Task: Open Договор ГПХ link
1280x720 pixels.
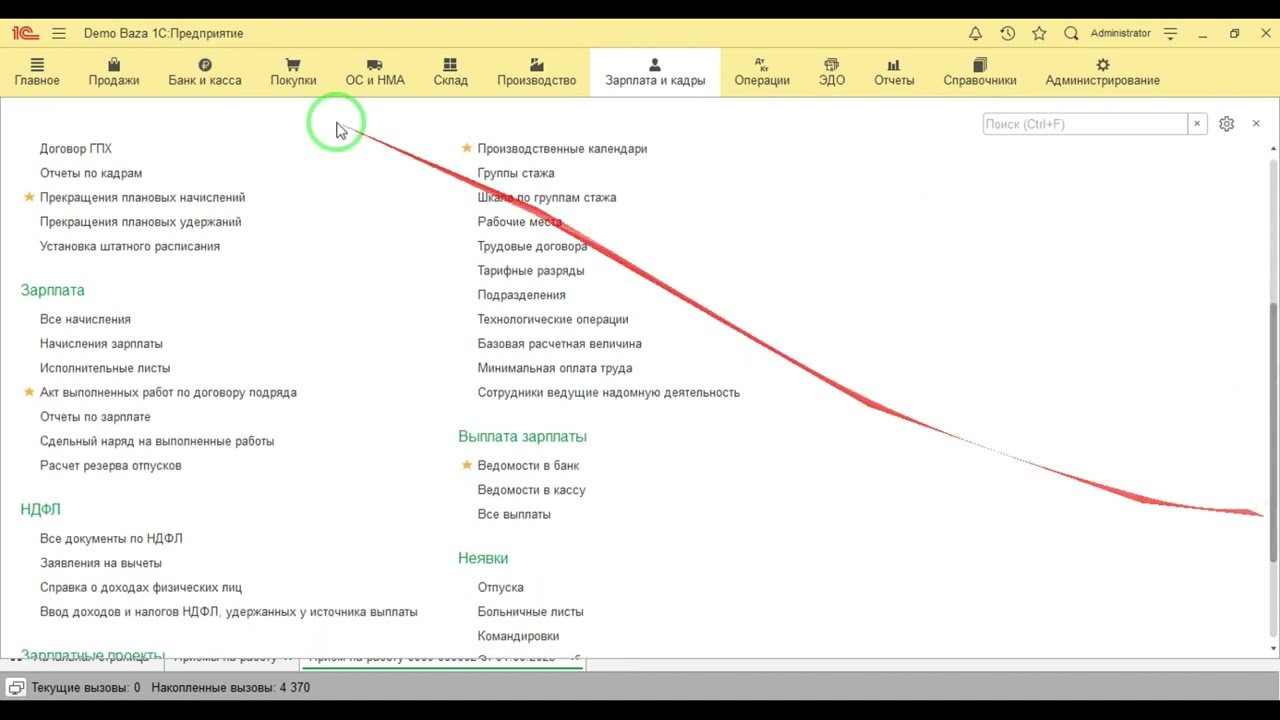Action: click(76, 149)
